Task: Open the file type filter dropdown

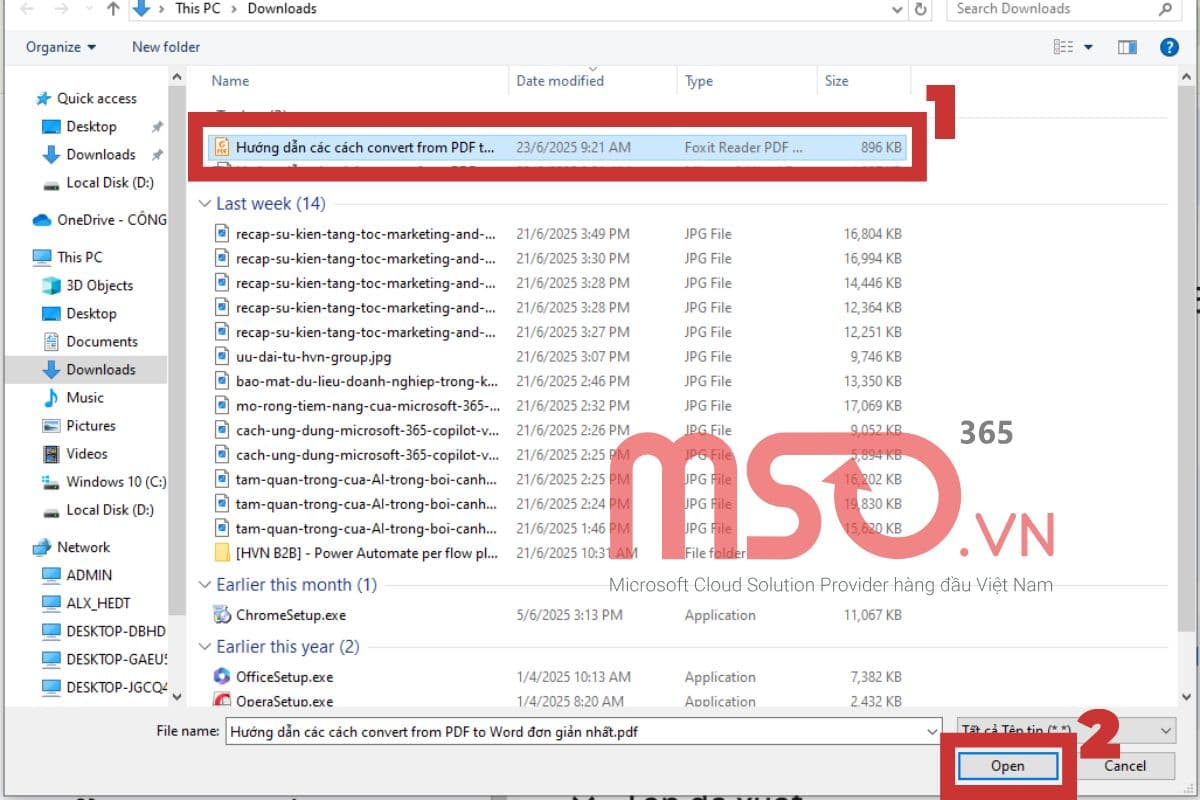Action: click(x=1066, y=731)
